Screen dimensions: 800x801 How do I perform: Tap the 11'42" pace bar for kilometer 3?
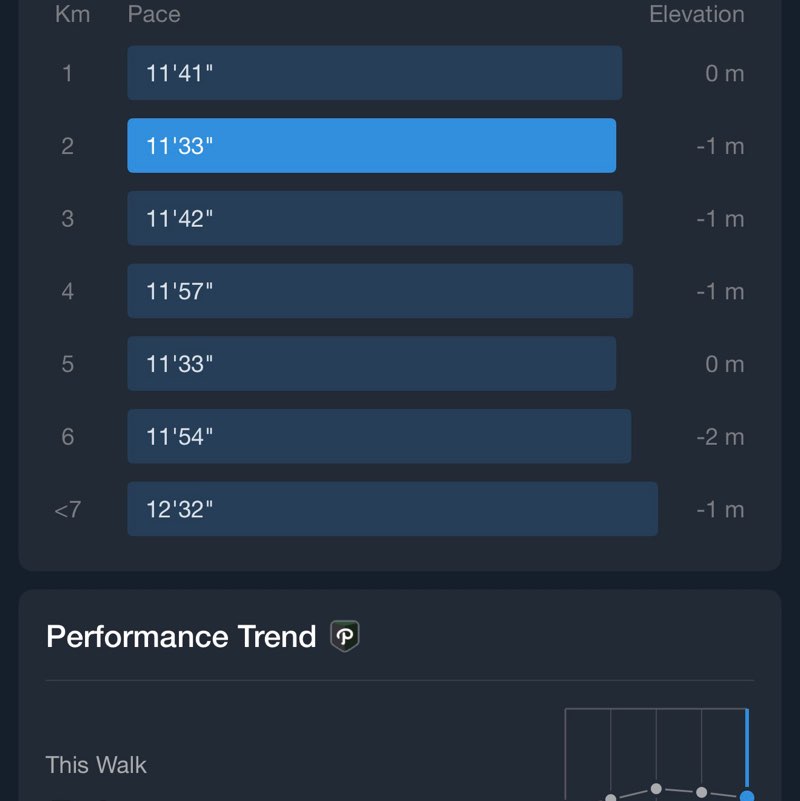(x=374, y=218)
